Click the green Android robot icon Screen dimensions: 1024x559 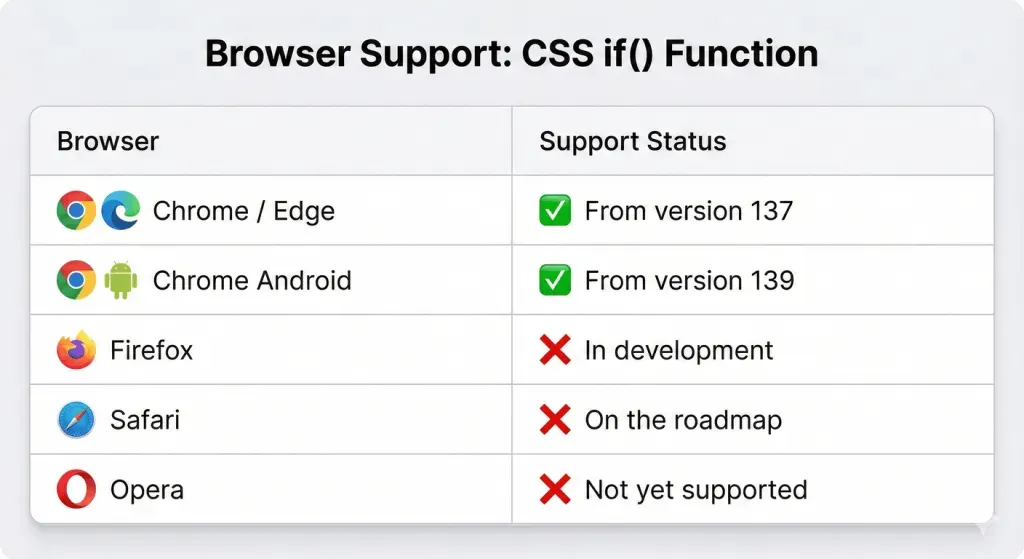click(x=121, y=280)
